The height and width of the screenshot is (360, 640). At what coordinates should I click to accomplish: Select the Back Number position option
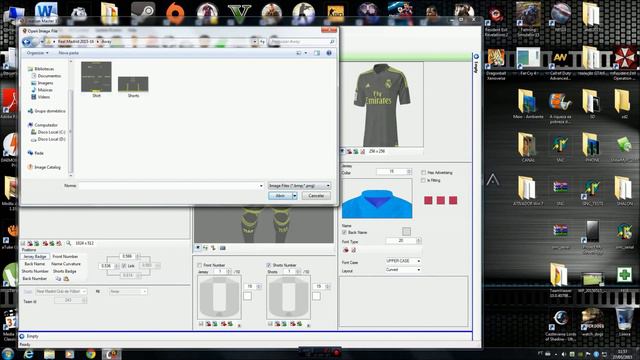coord(35,279)
